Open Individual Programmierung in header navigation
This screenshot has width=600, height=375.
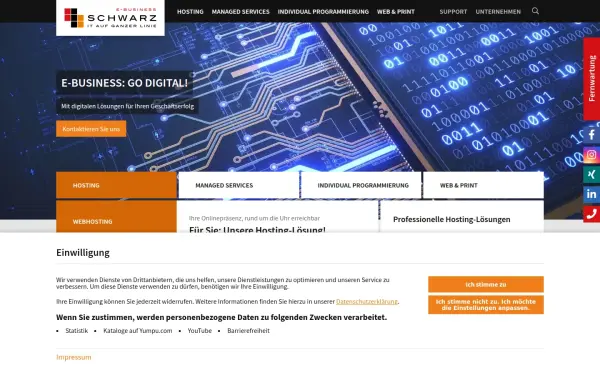323,12
